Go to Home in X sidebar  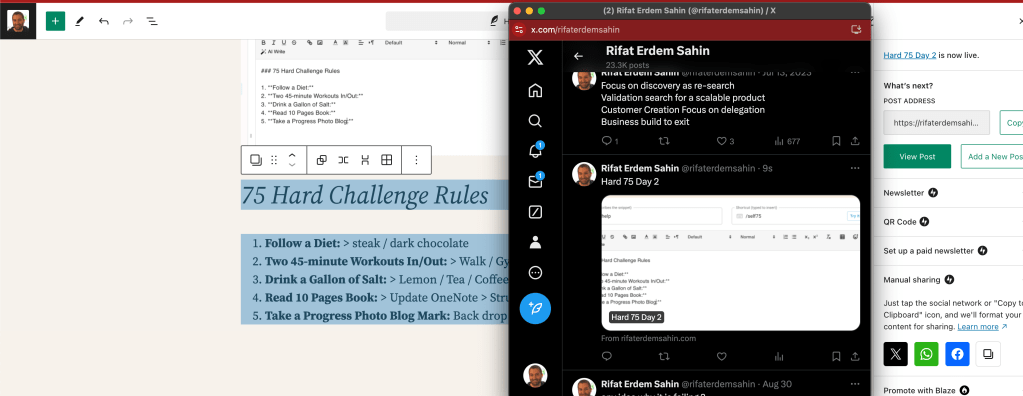pyautogui.click(x=535, y=91)
